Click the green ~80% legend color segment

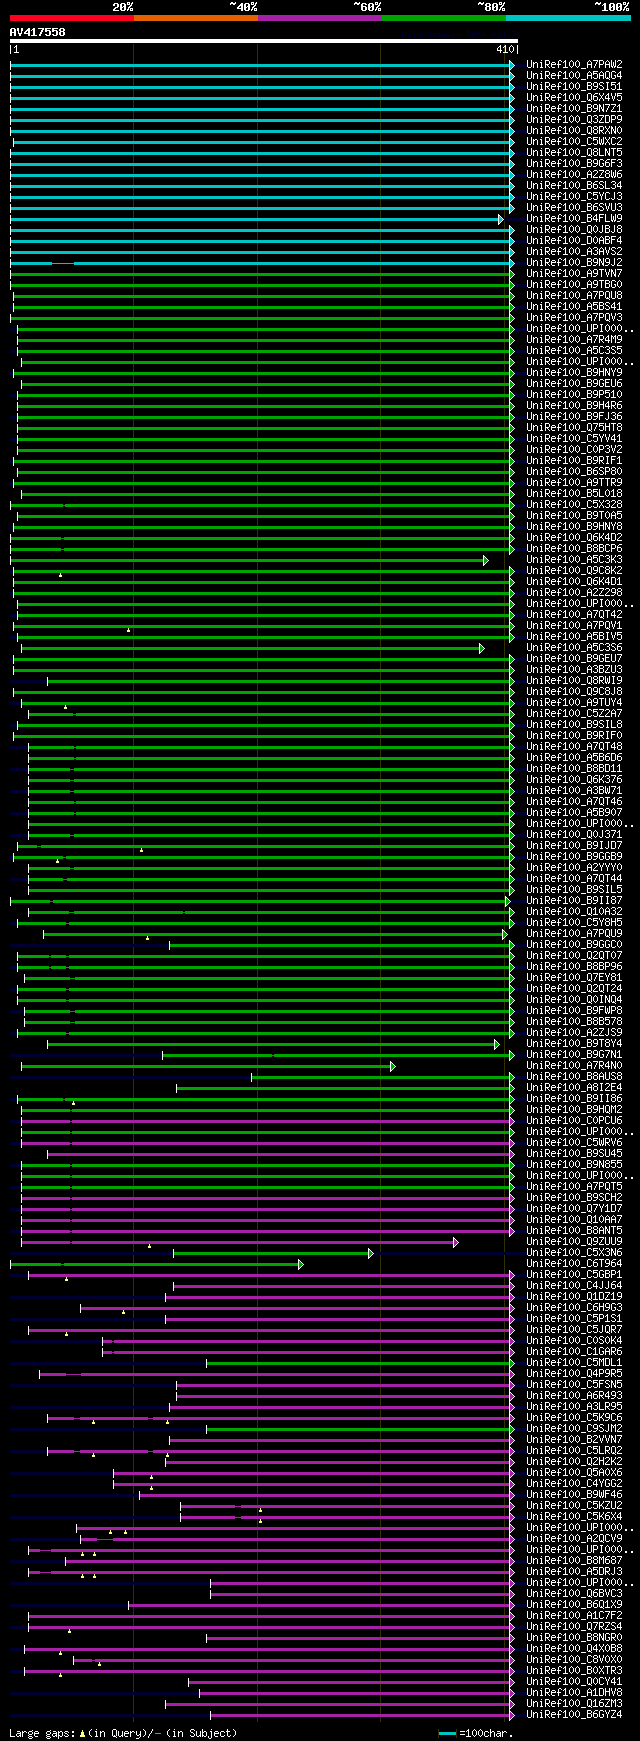[x=444, y=17]
